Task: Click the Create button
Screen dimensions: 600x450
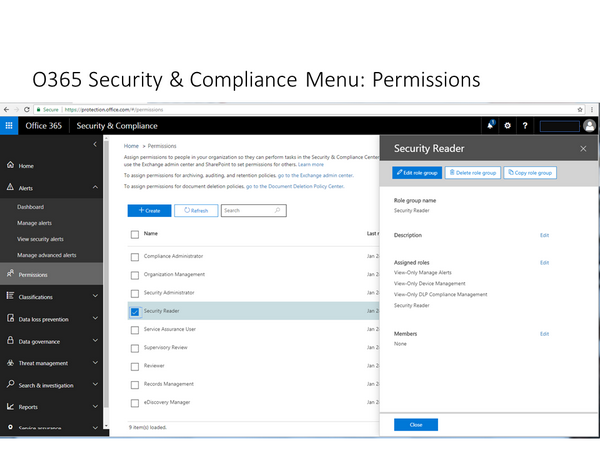Action: (149, 210)
